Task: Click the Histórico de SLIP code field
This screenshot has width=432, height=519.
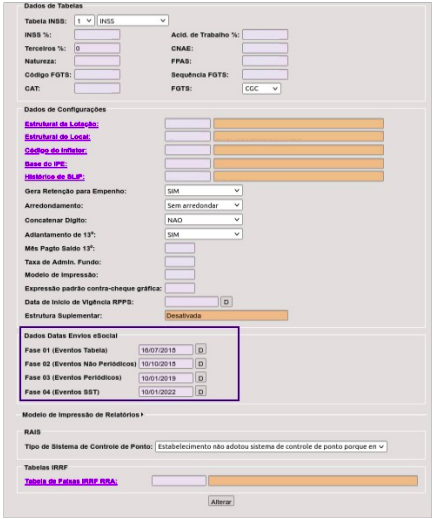Action: coord(188,176)
